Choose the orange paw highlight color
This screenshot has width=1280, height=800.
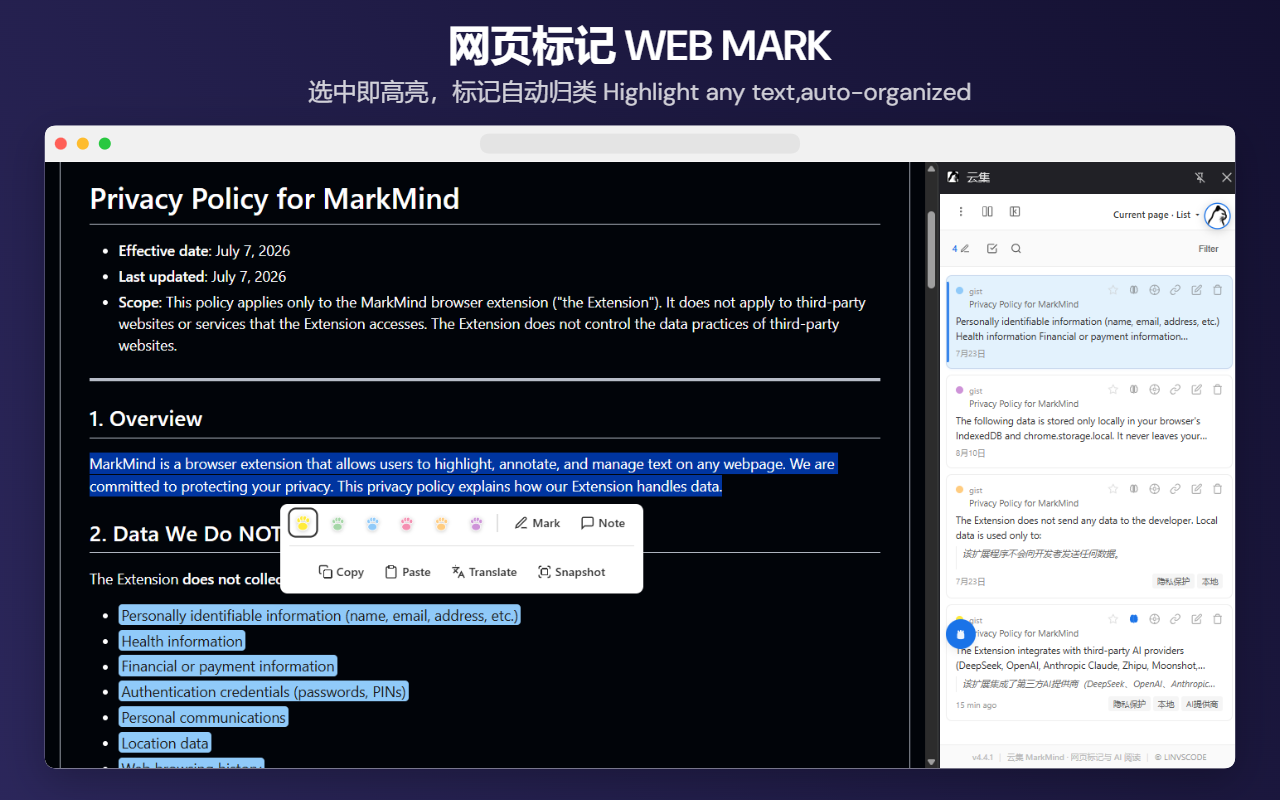(441, 523)
